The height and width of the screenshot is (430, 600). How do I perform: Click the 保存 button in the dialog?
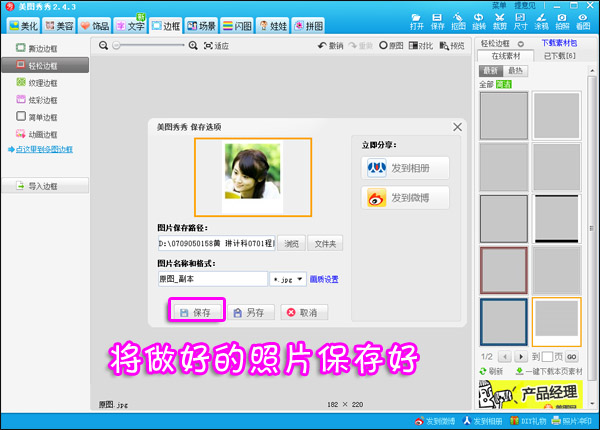coord(196,312)
